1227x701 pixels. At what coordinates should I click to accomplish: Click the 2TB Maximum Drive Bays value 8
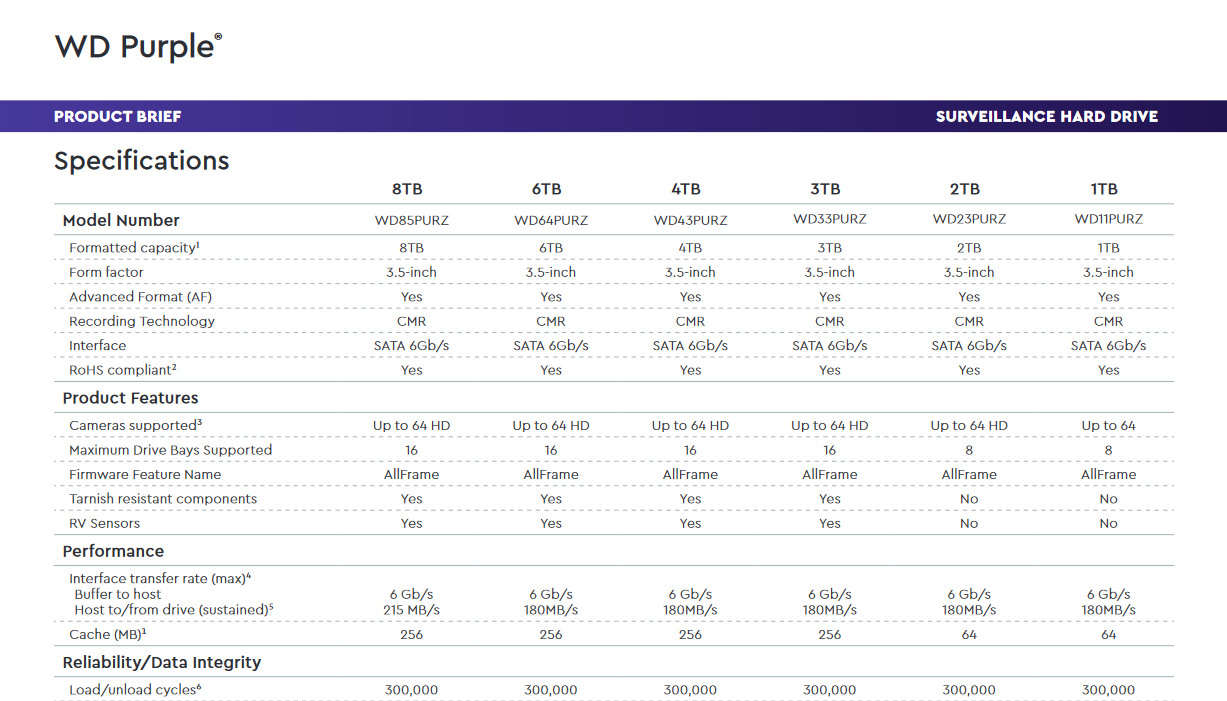click(x=969, y=450)
